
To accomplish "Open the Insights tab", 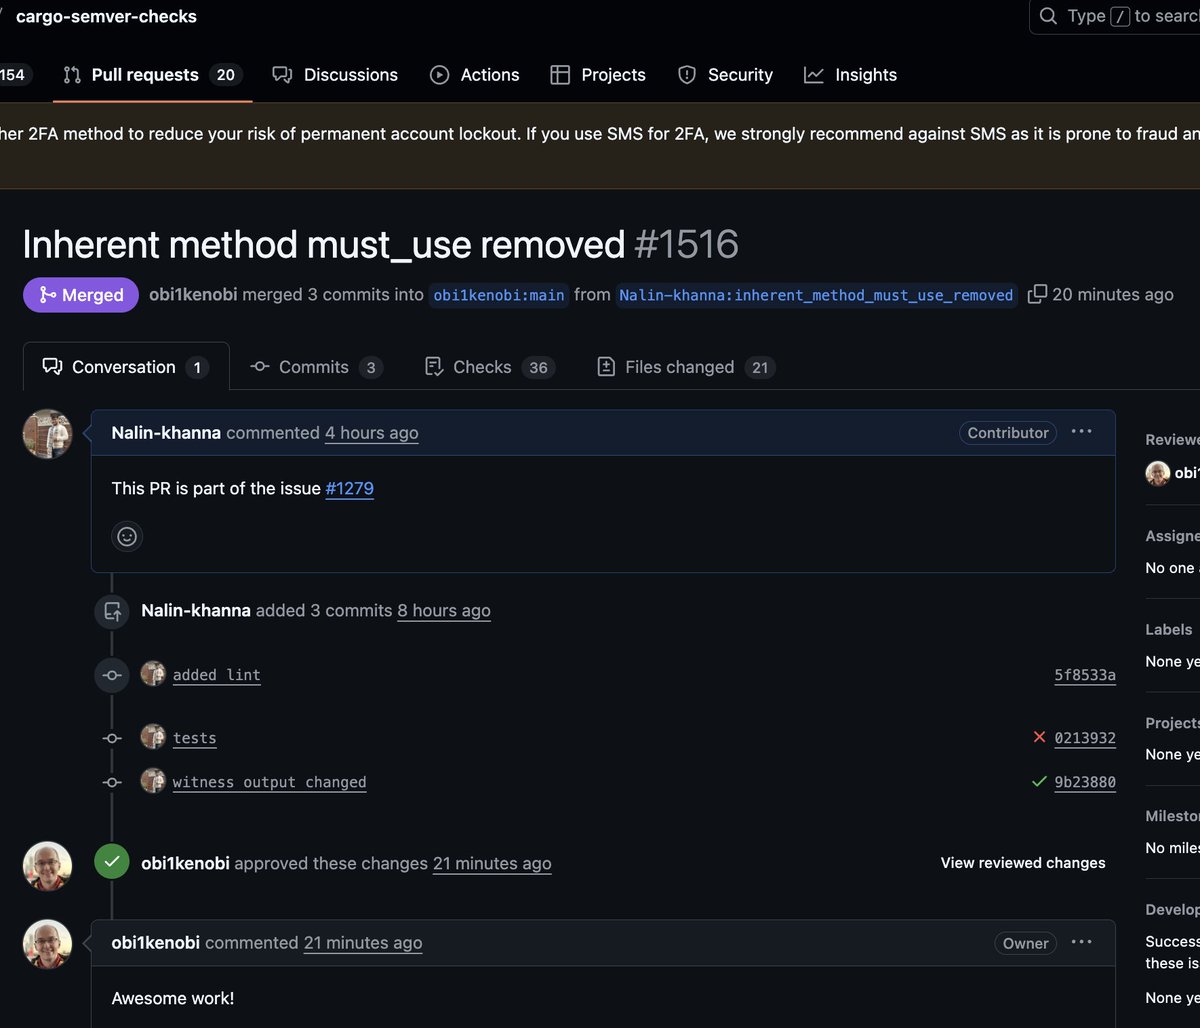I will (x=850, y=75).
